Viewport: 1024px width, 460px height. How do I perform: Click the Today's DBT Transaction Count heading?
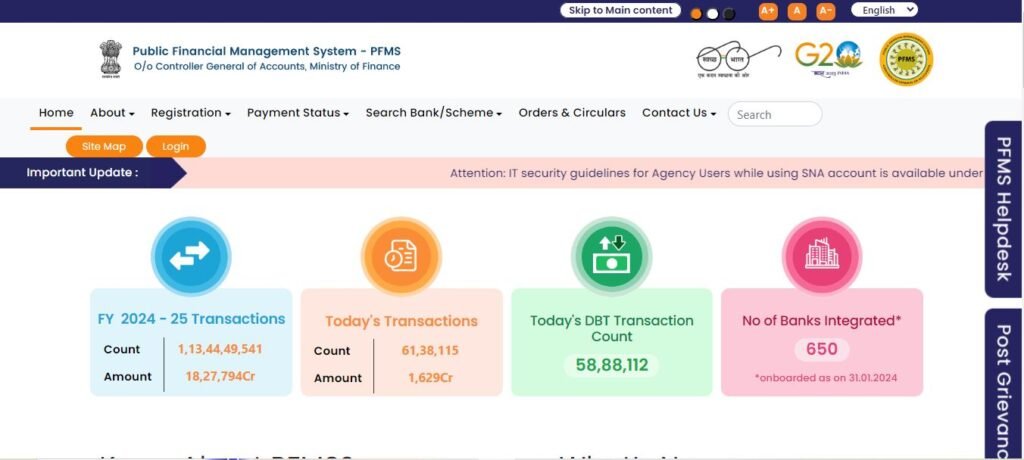click(612, 328)
